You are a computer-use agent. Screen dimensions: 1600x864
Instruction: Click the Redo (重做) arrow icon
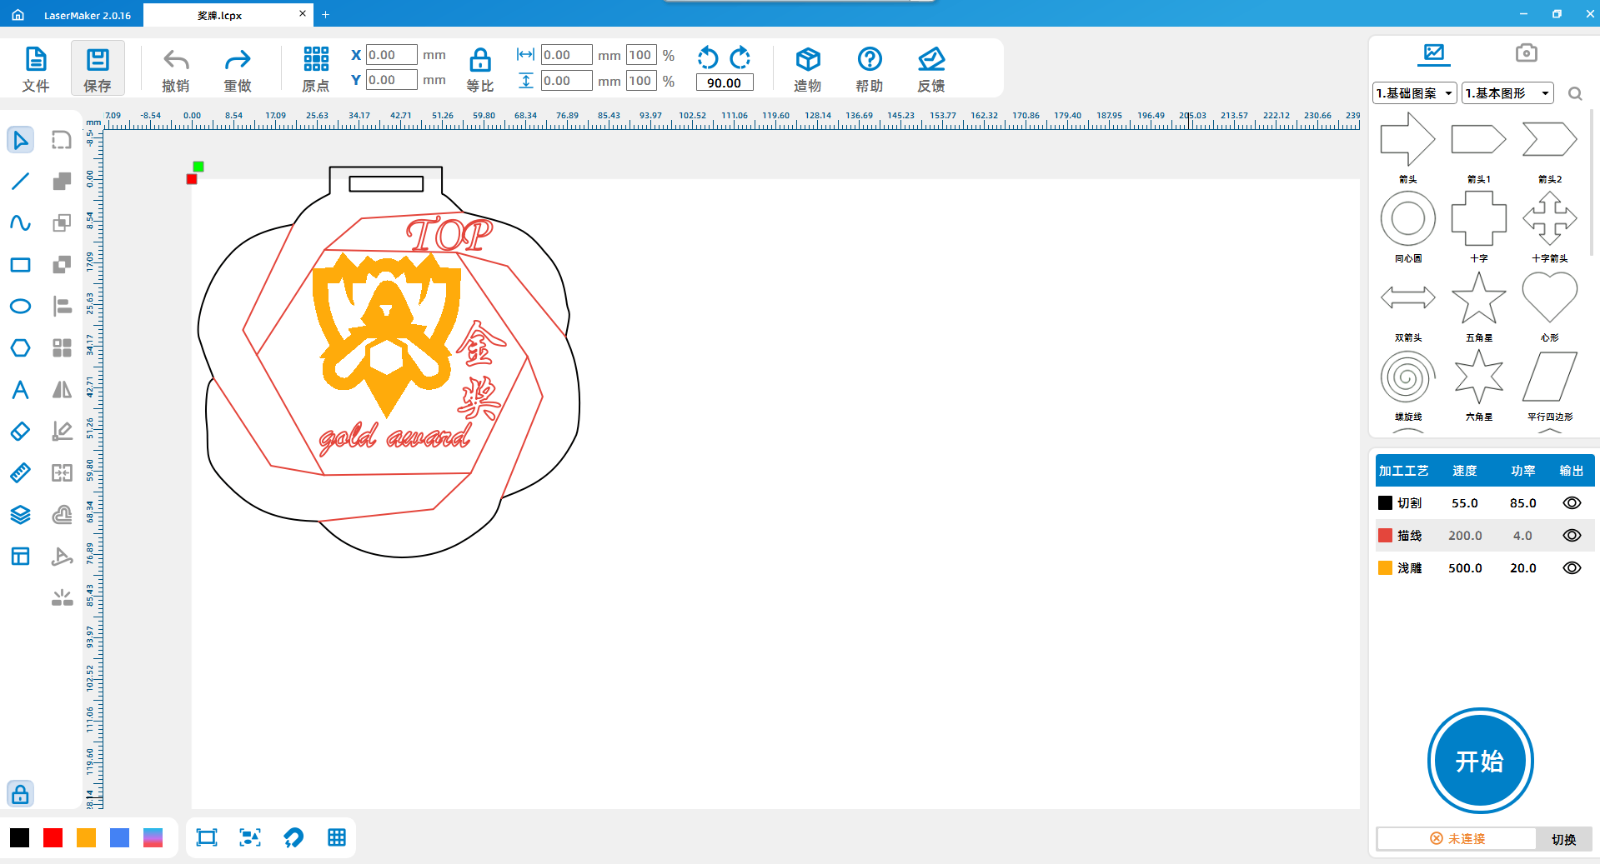click(237, 60)
